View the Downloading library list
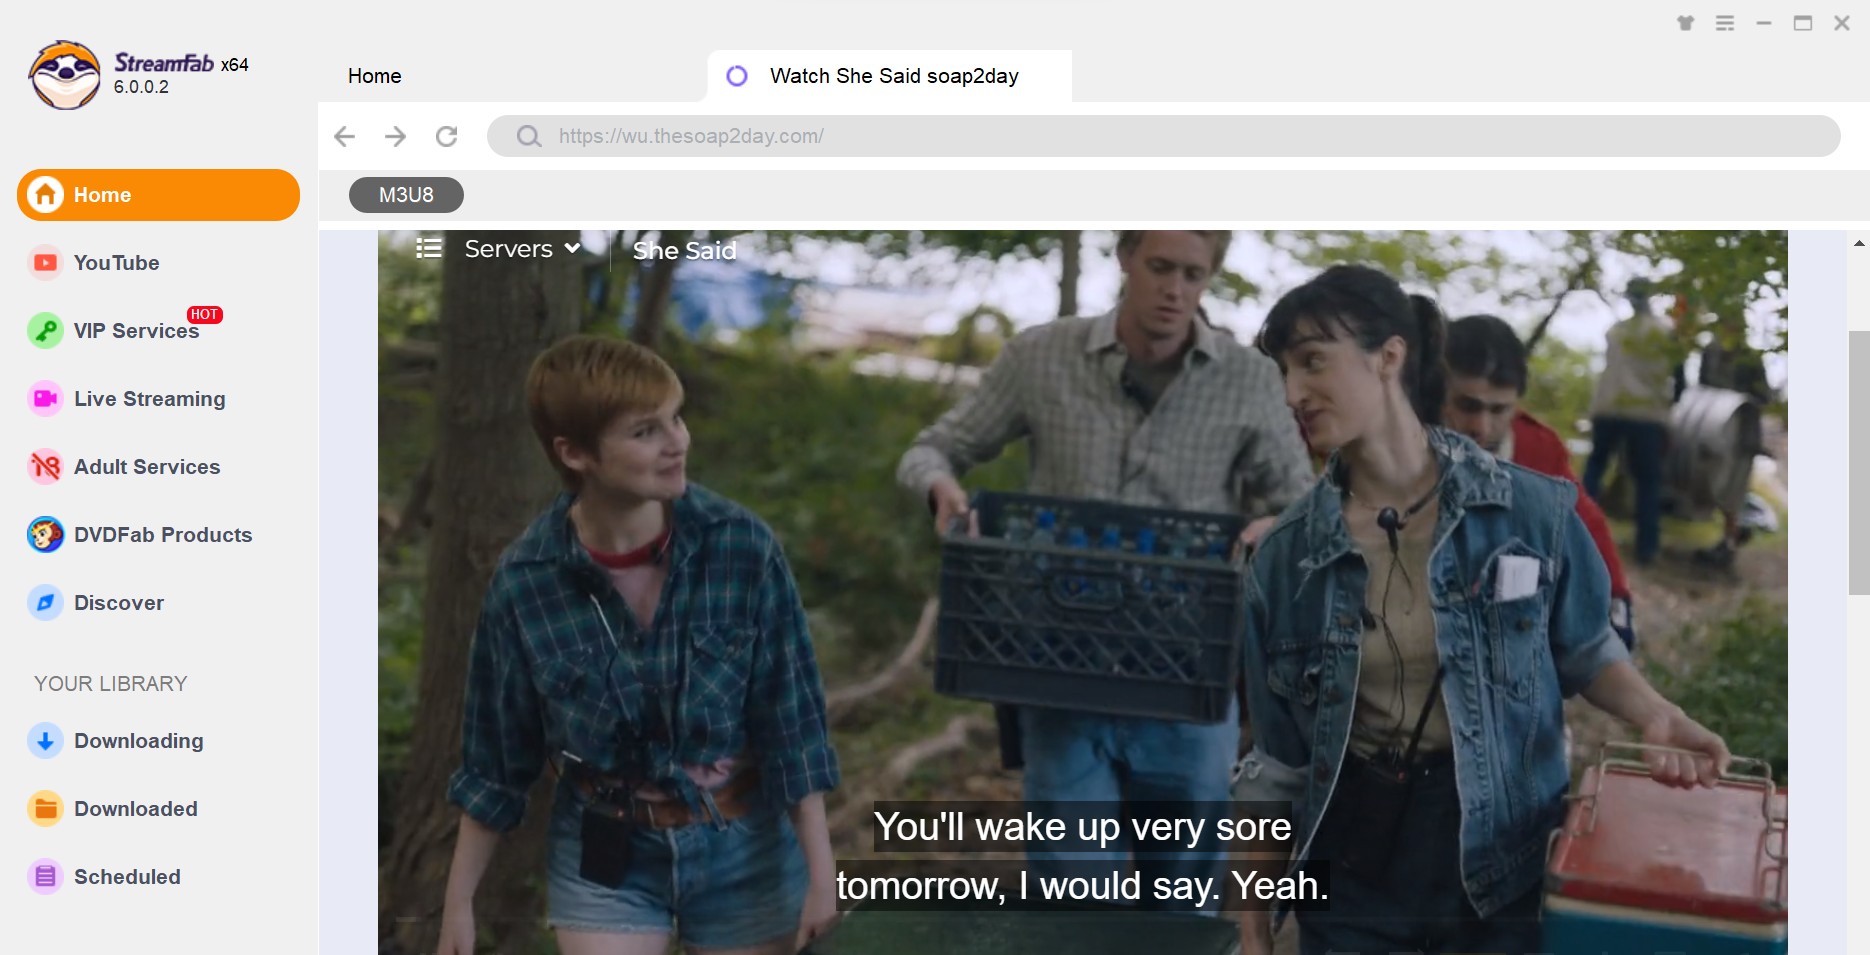Image resolution: width=1870 pixels, height=955 pixels. click(139, 741)
